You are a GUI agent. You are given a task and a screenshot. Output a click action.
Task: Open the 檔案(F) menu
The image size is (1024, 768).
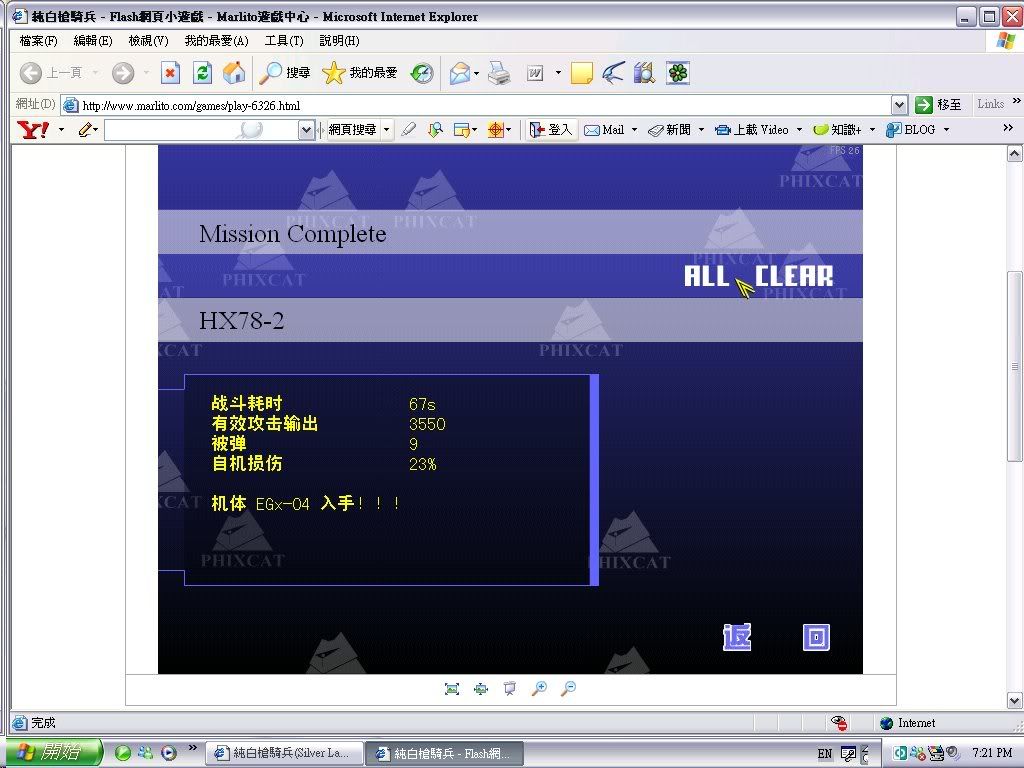38,41
